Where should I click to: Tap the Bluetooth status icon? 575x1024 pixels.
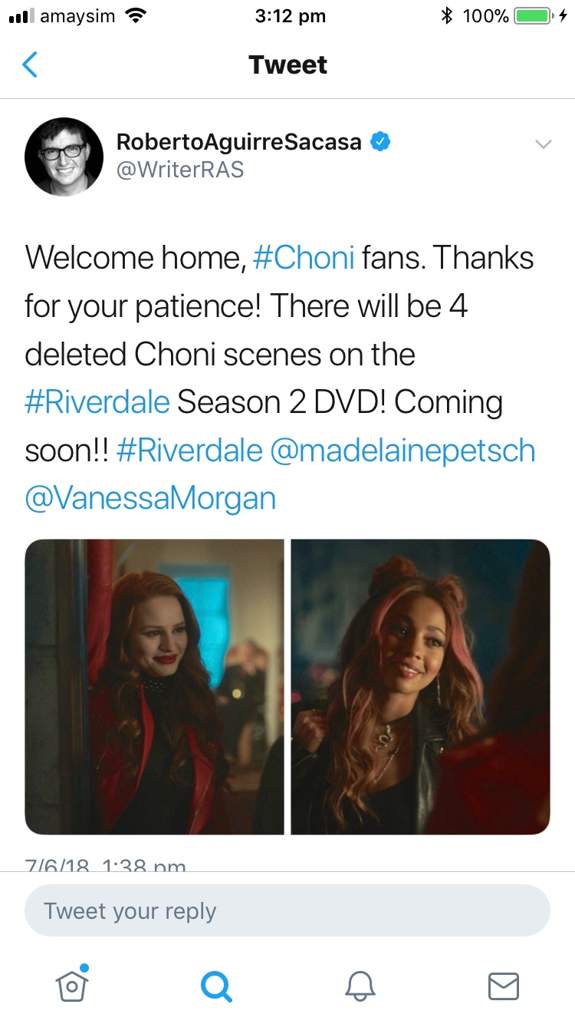[448, 16]
